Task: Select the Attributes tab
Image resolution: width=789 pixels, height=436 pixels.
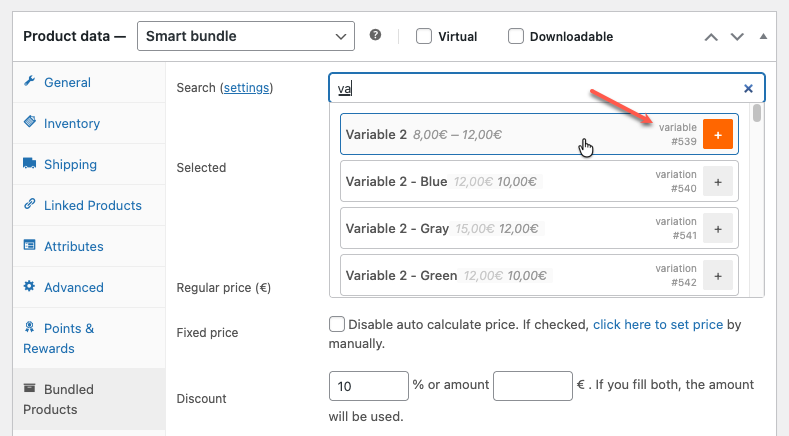Action: coord(89,246)
